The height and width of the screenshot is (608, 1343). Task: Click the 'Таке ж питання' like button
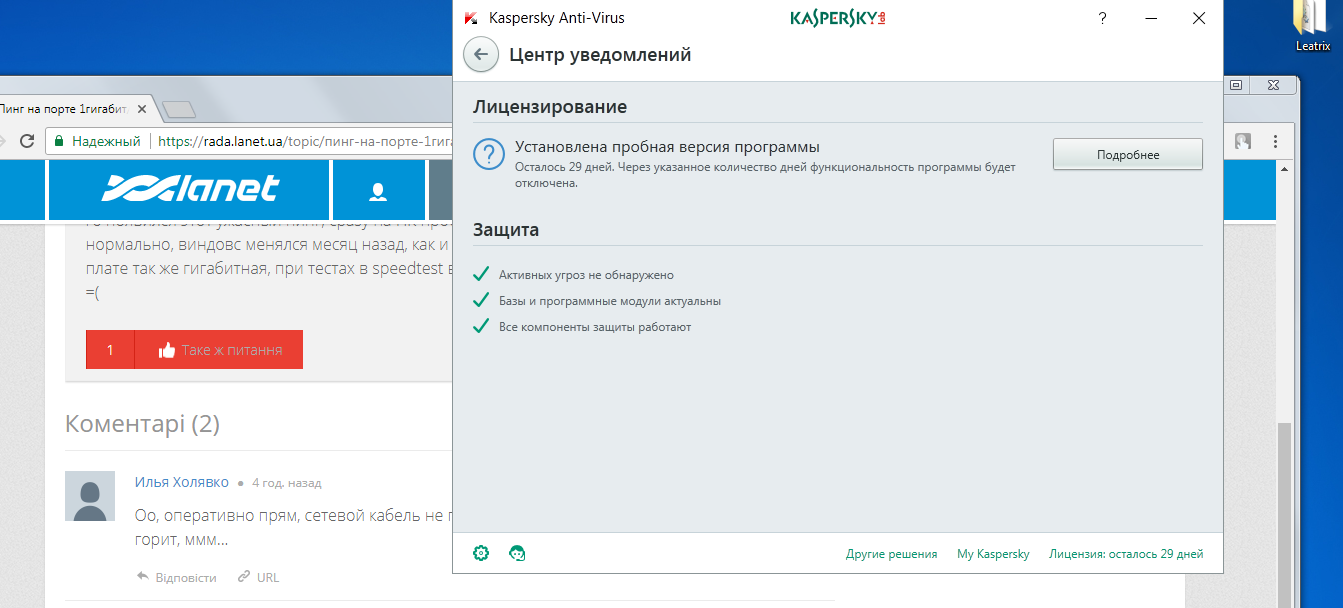[219, 350]
